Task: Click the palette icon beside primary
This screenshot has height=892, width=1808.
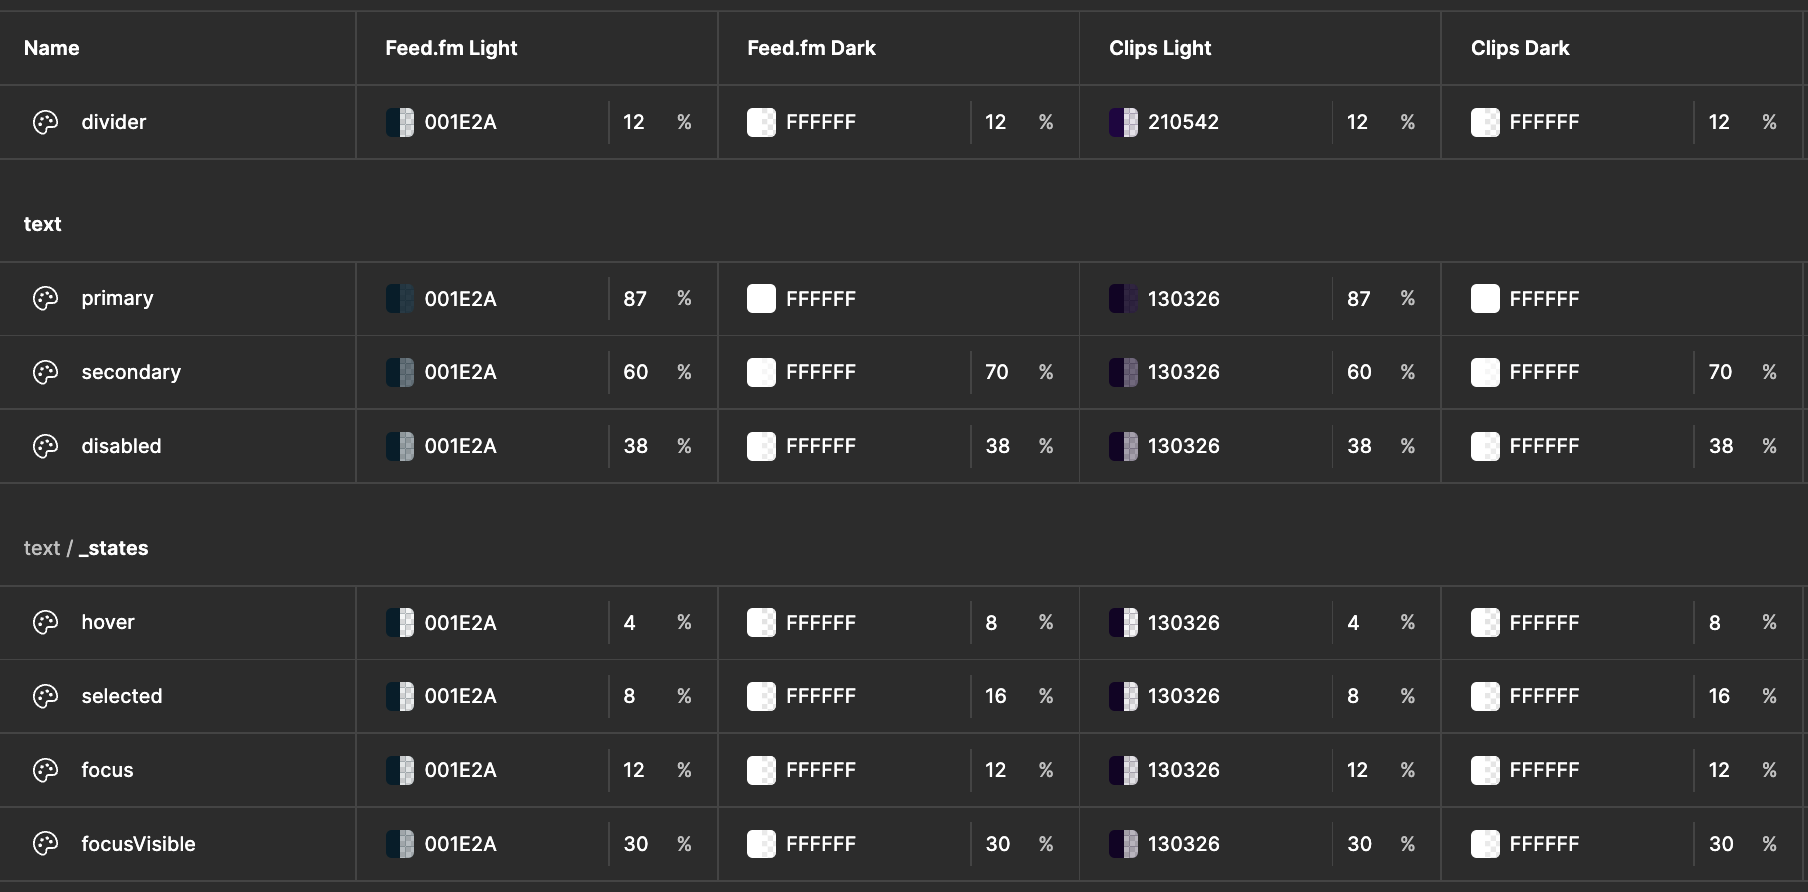Action: [46, 298]
